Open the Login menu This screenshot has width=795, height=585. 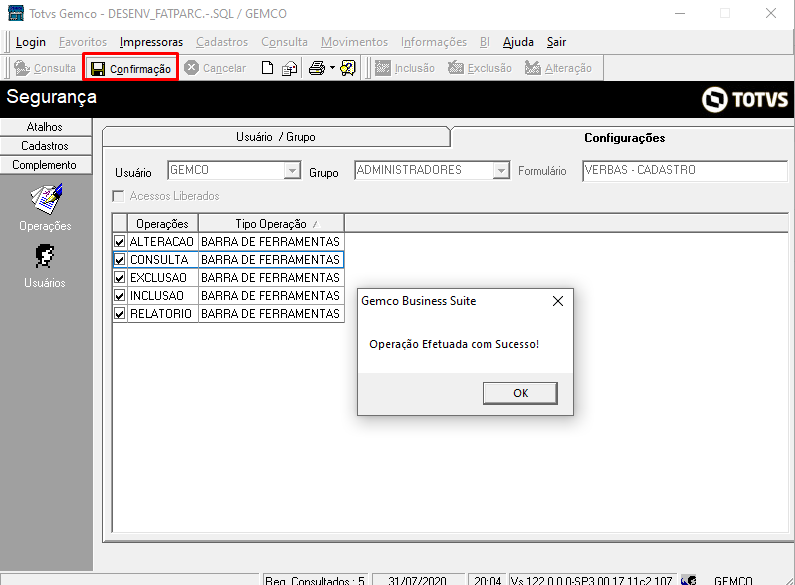[30, 42]
